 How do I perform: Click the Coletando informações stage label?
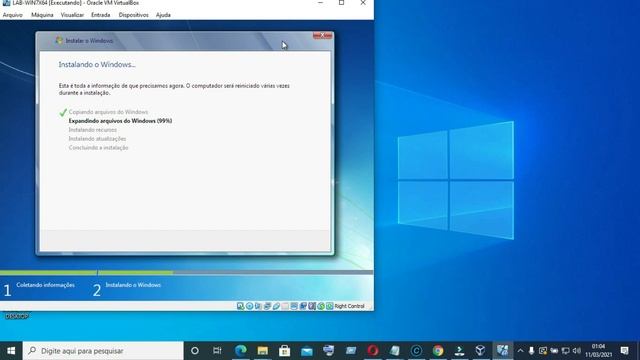pos(45,285)
